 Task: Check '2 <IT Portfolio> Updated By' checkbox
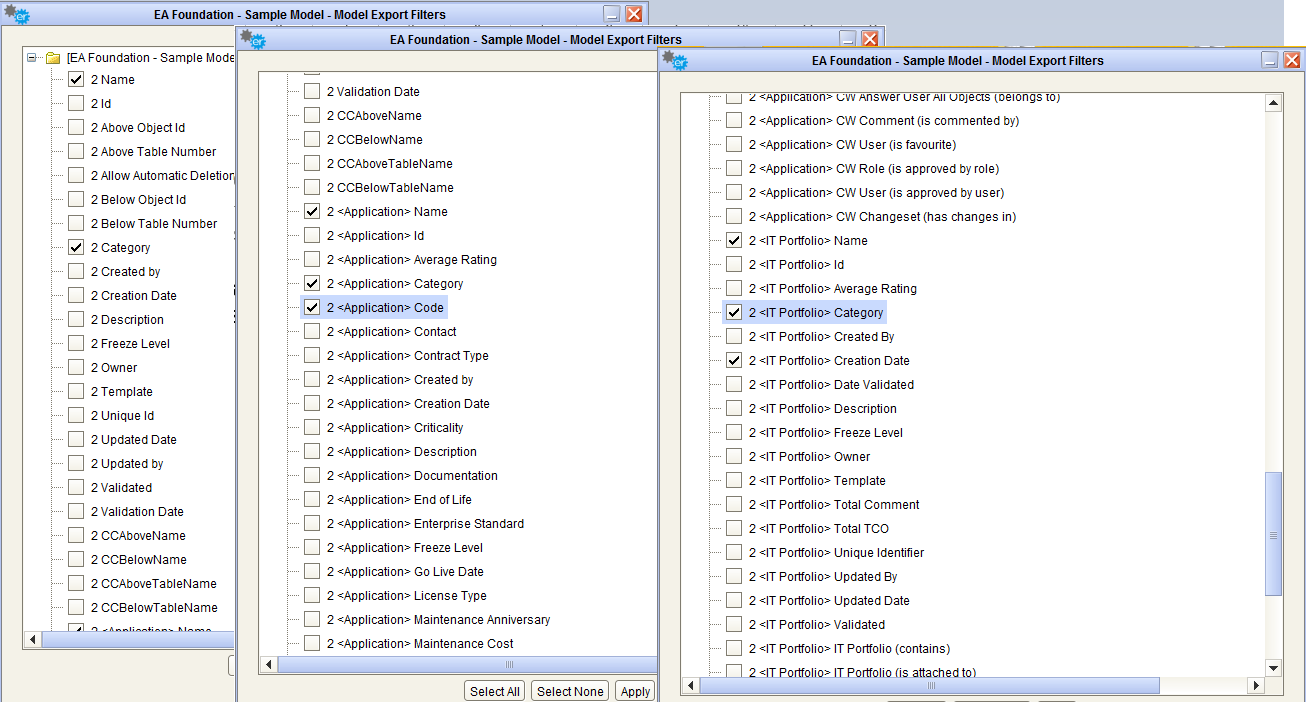734,577
